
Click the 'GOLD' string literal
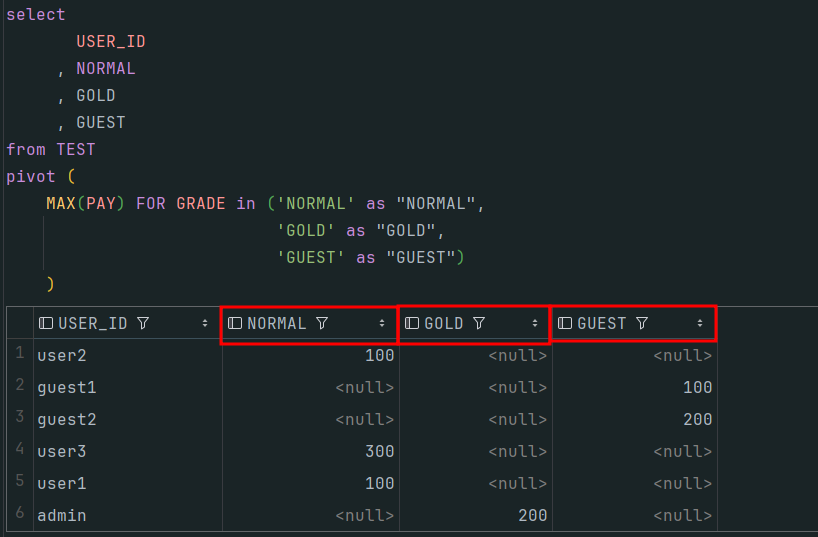click(306, 231)
